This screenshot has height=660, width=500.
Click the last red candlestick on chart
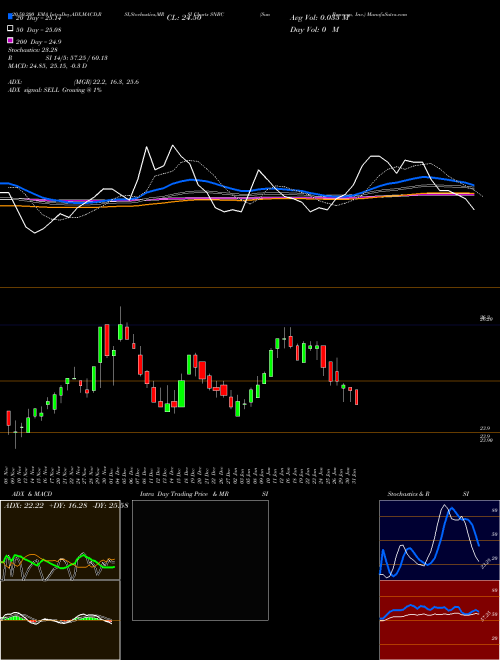pyautogui.click(x=356, y=397)
